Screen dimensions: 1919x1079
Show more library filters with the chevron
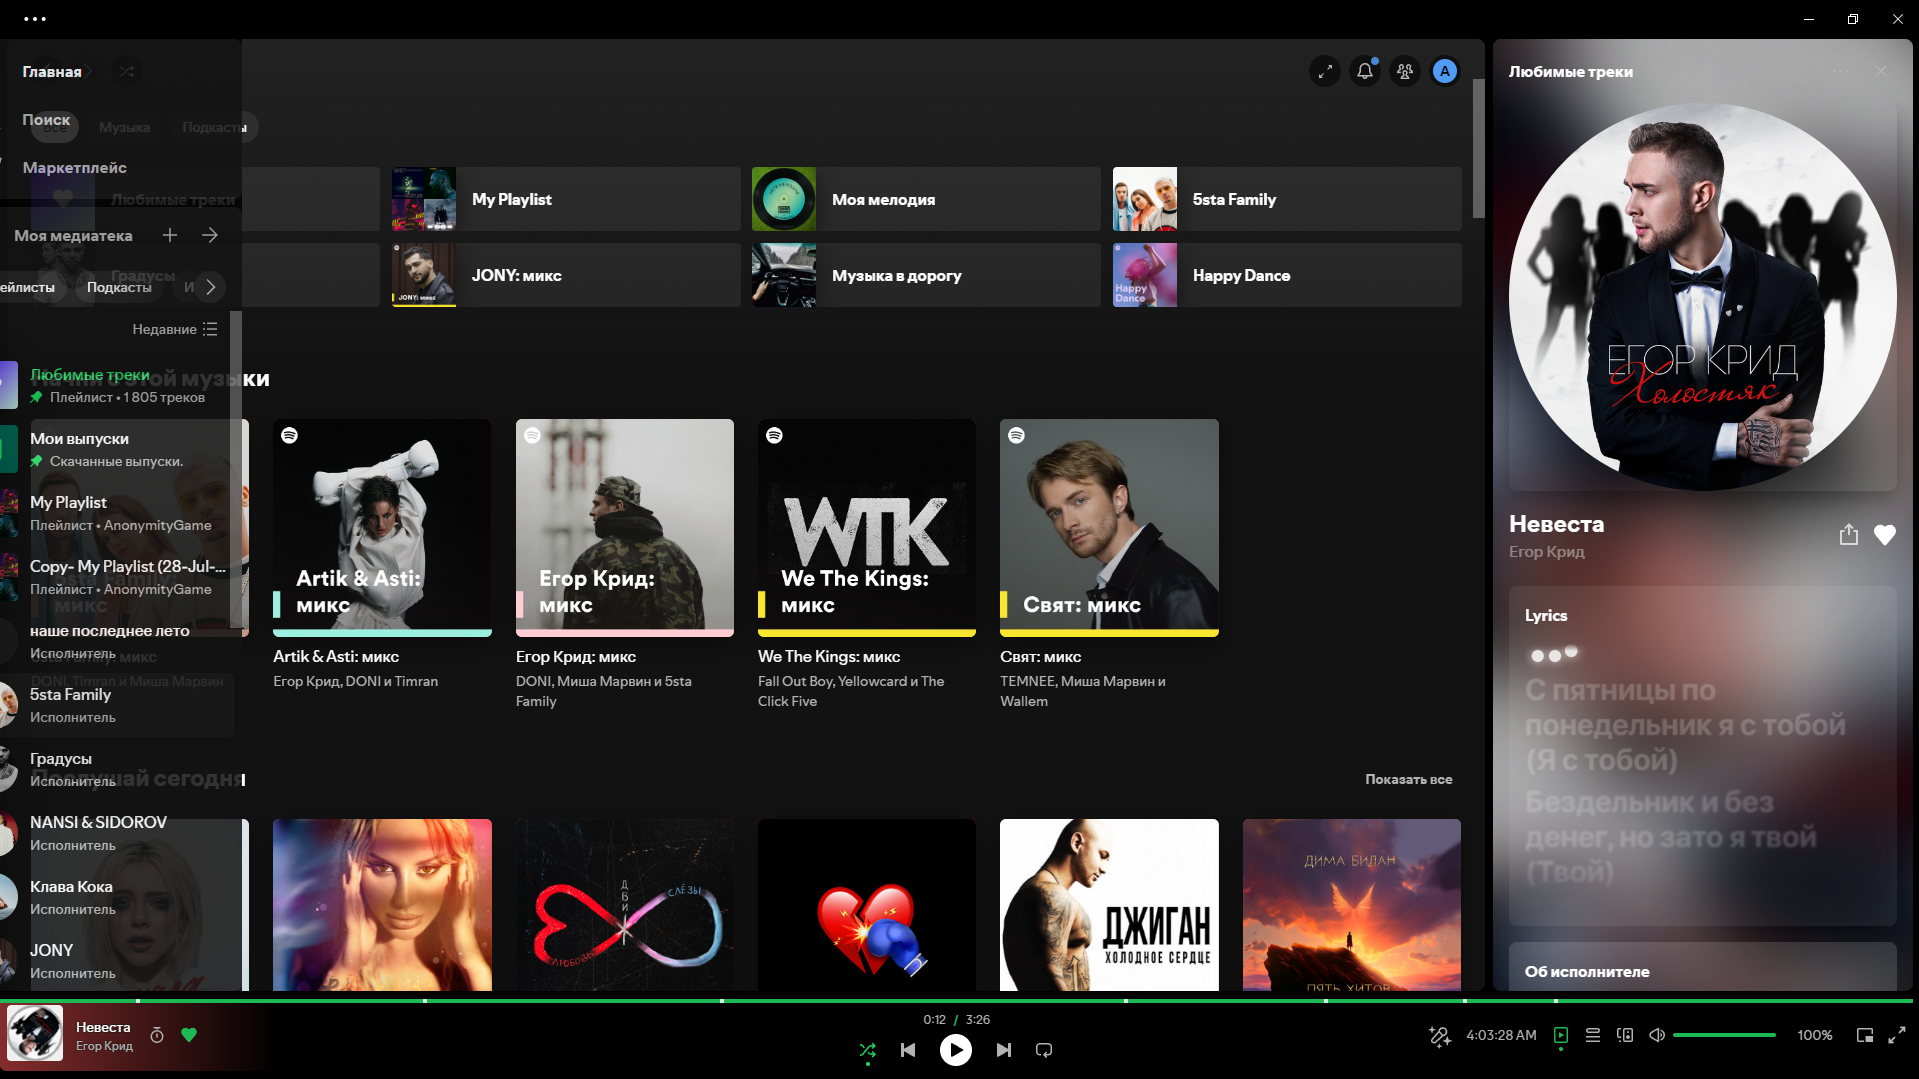point(210,287)
